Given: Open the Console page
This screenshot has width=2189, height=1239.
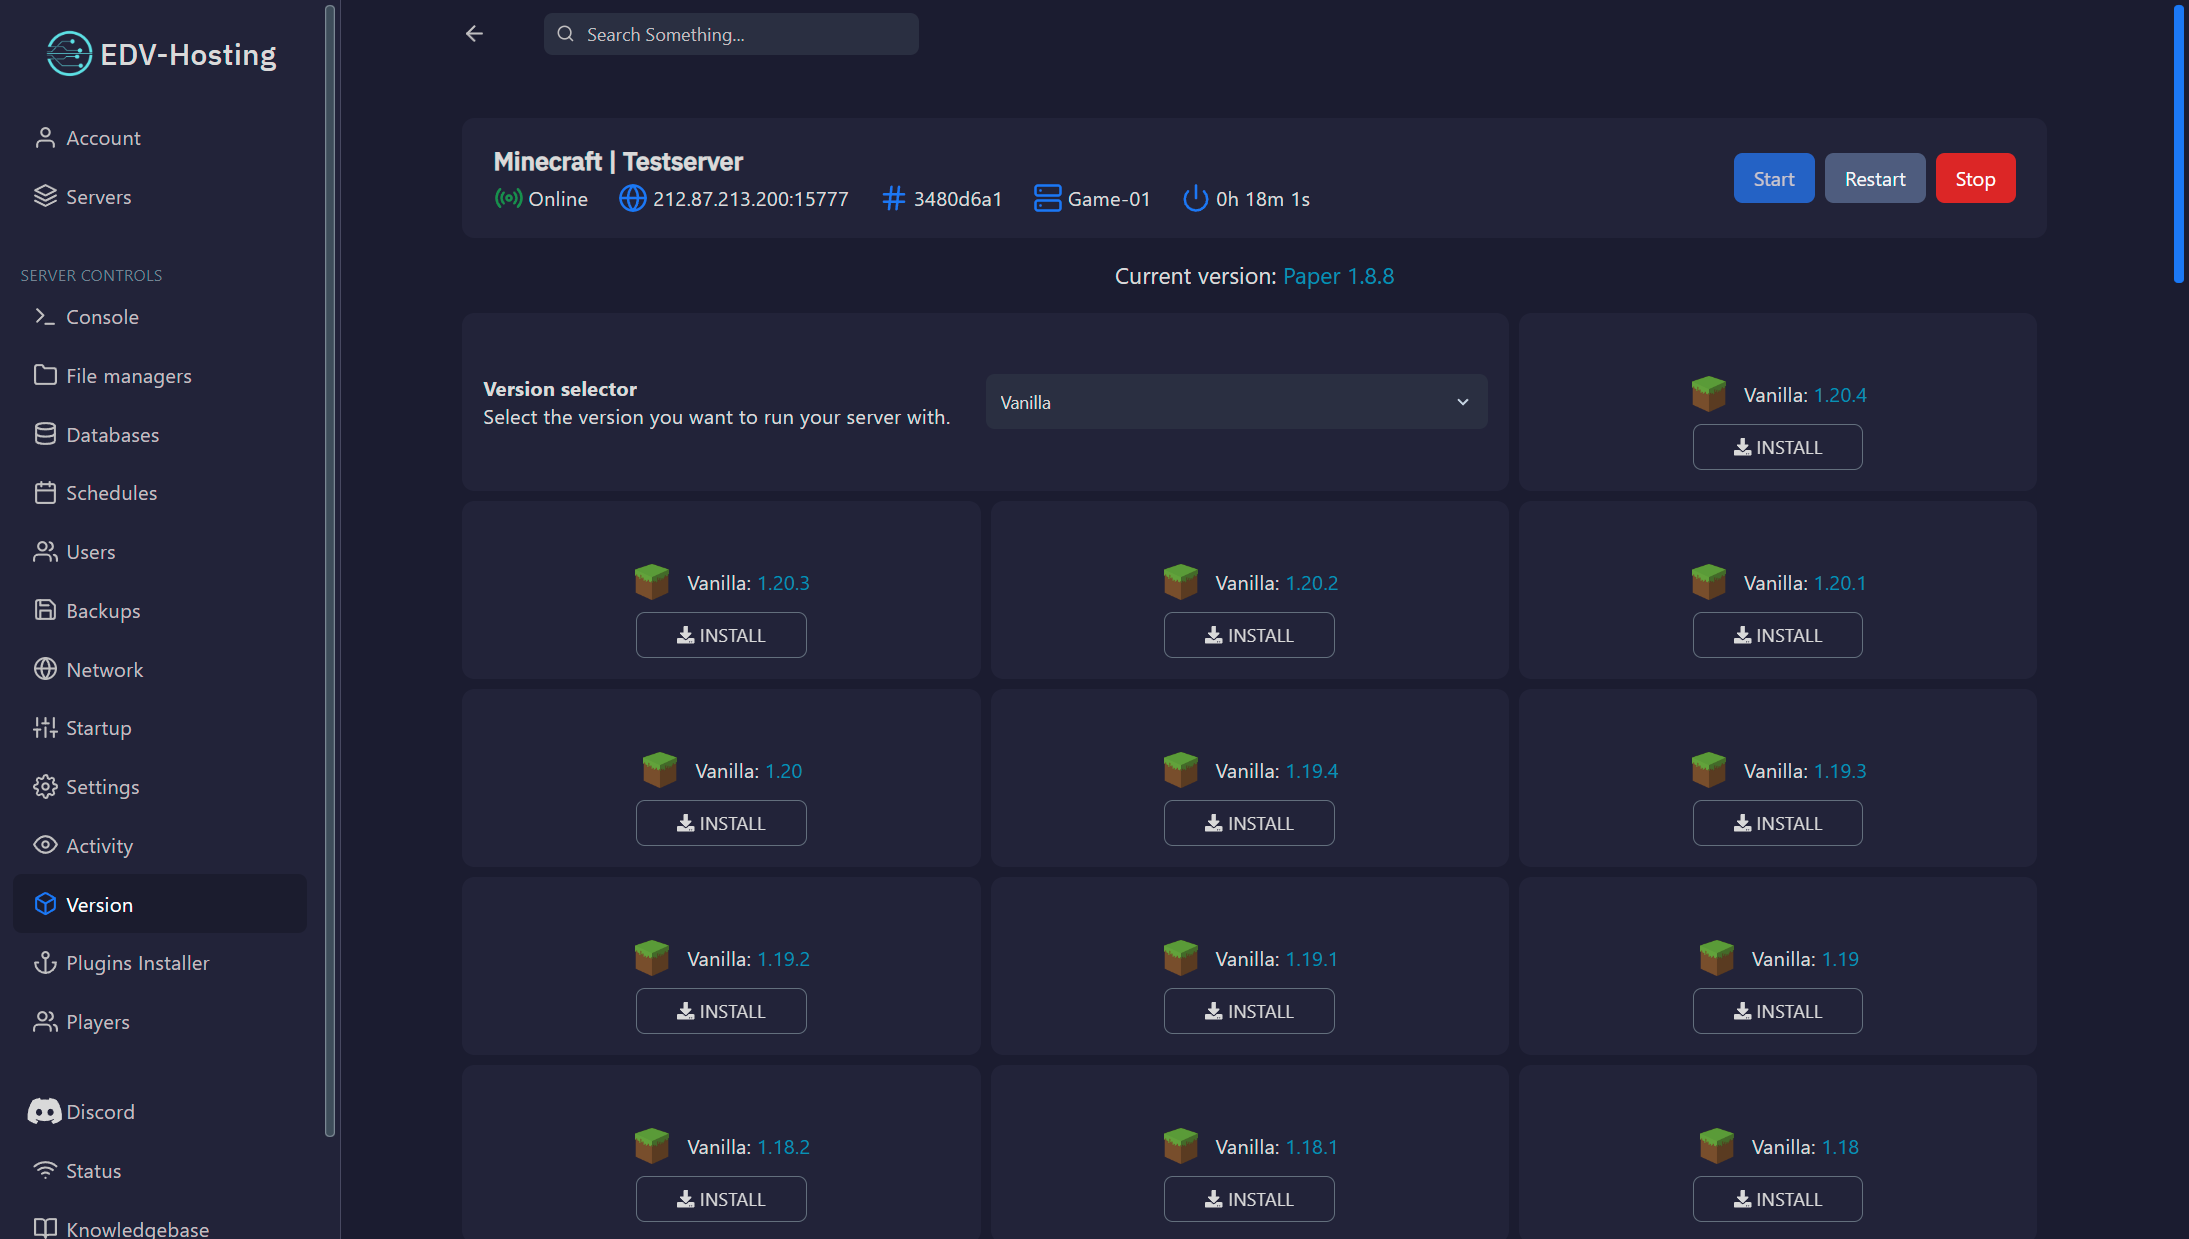Looking at the screenshot, I should [160, 317].
